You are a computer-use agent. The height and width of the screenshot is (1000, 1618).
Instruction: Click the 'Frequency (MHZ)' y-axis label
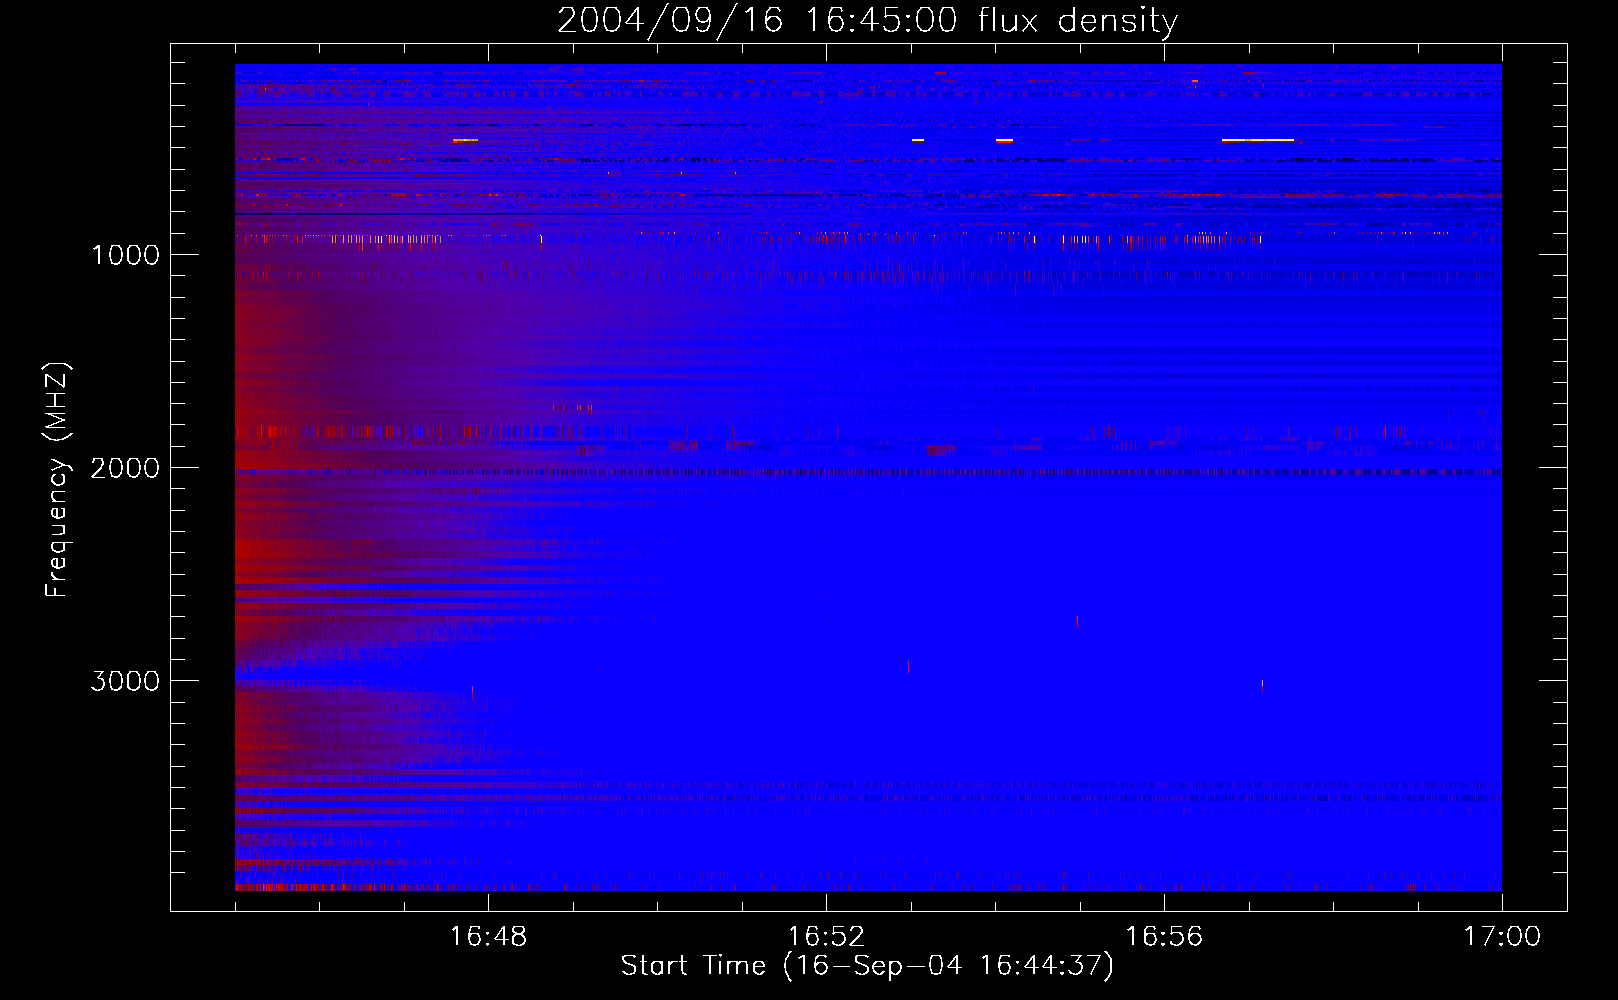tap(58, 480)
